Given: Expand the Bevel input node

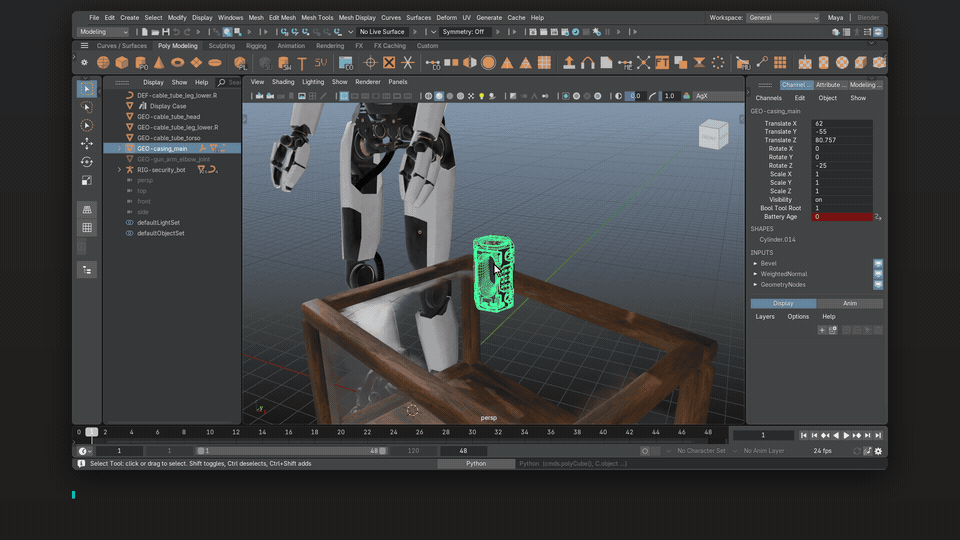Looking at the screenshot, I should coord(755,263).
